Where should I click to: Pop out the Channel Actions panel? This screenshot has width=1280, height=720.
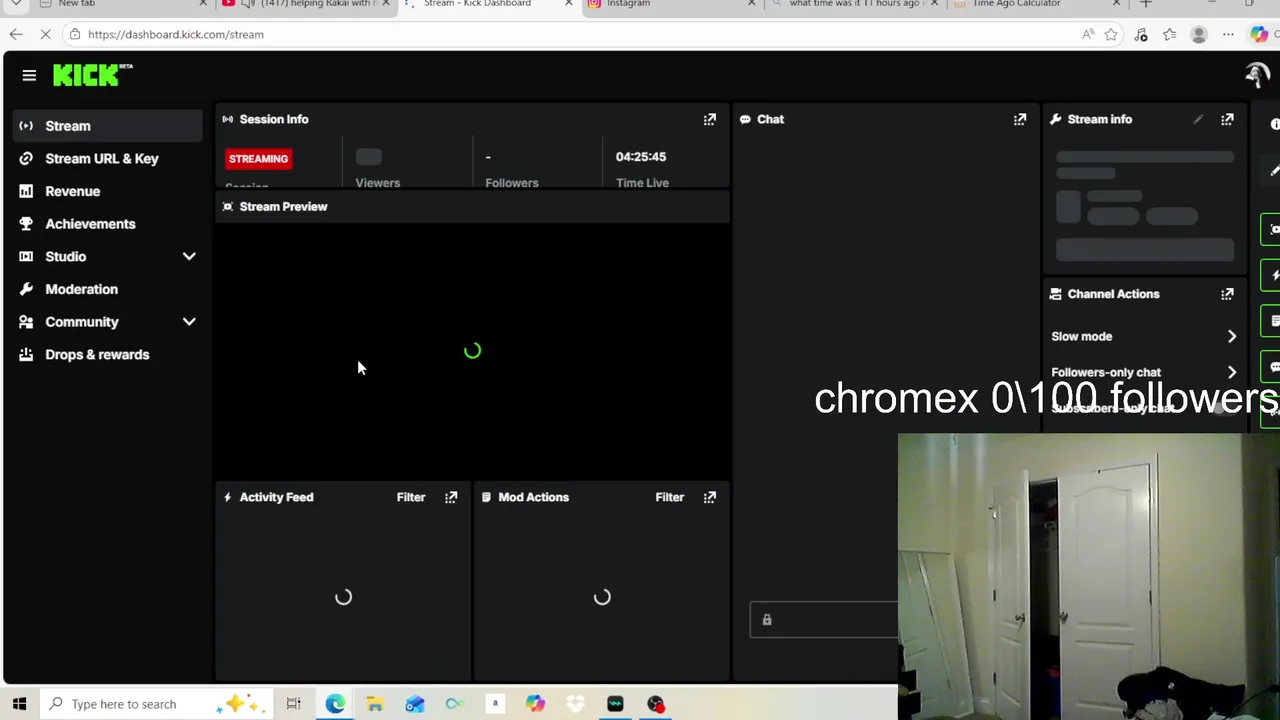(x=1227, y=294)
